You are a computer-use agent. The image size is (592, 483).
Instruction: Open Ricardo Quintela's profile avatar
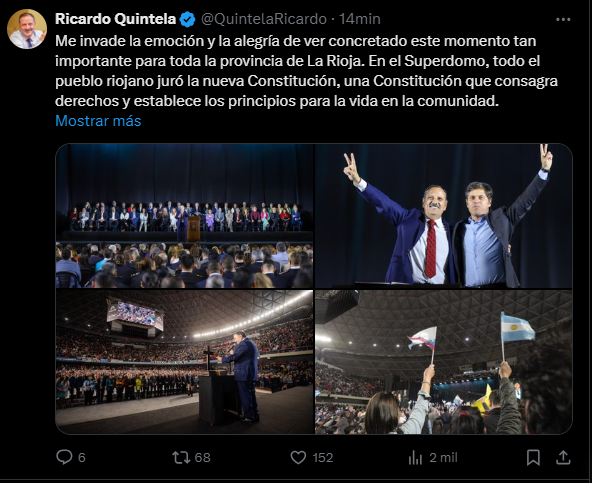27,29
